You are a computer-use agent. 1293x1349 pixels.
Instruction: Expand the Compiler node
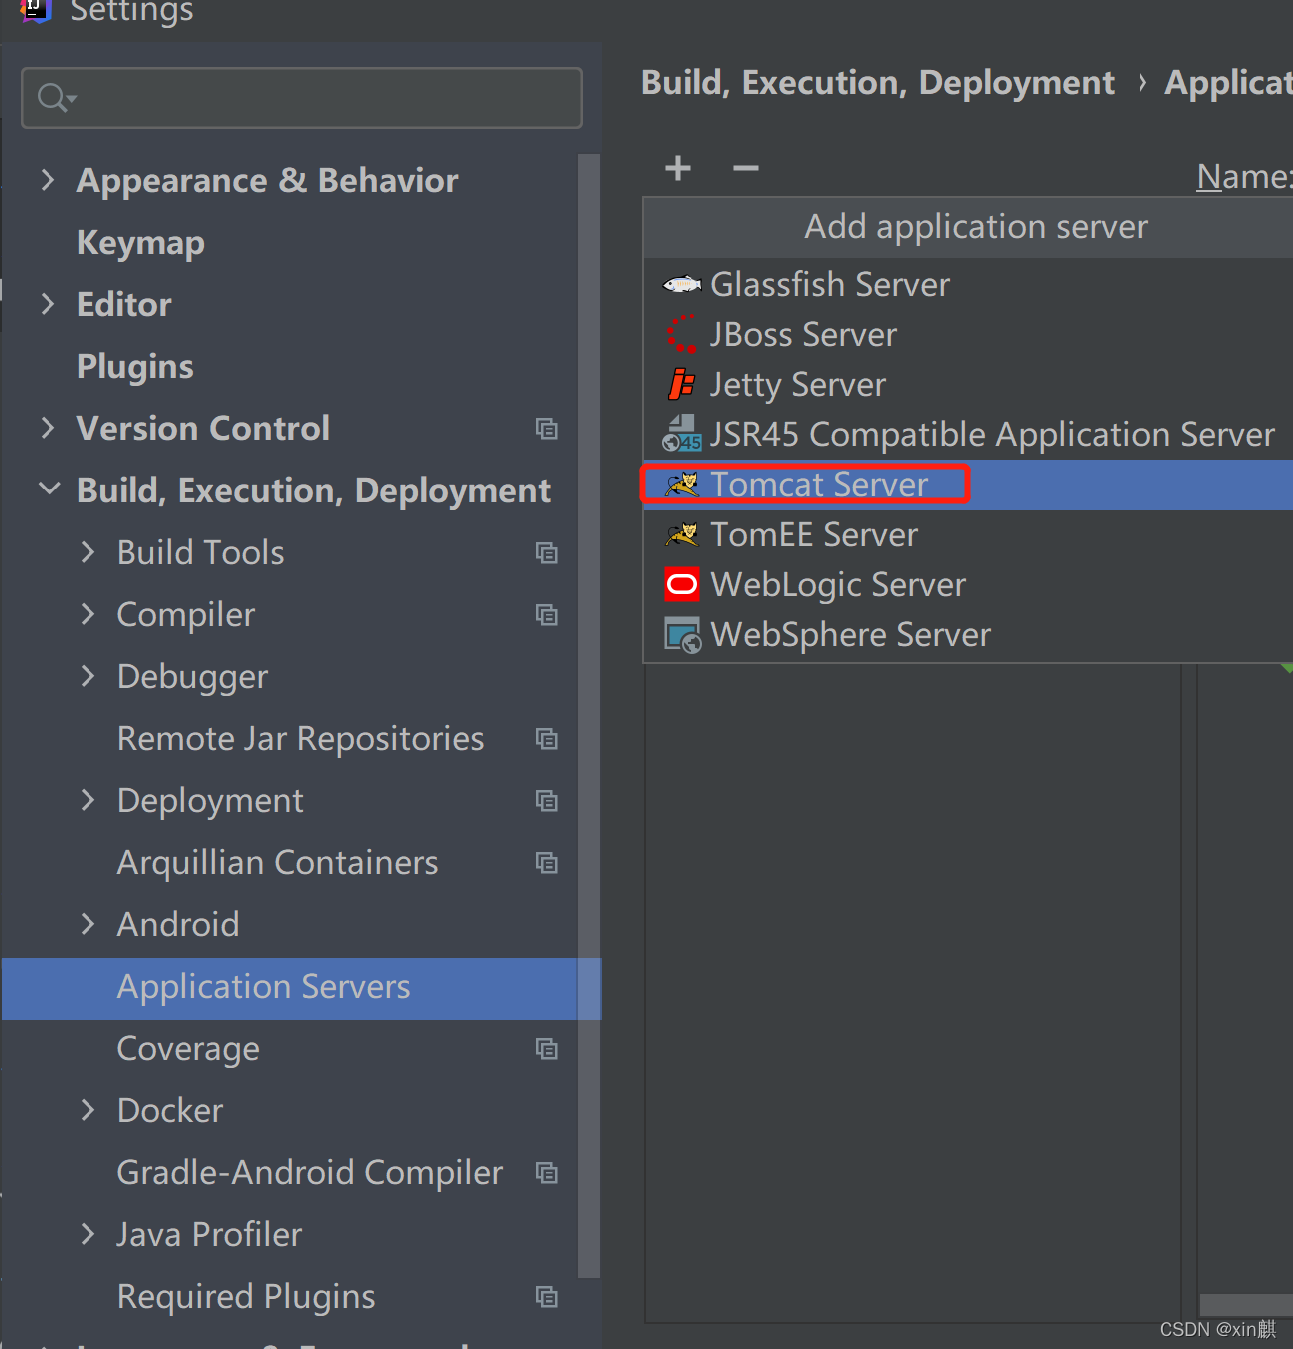coord(88,614)
